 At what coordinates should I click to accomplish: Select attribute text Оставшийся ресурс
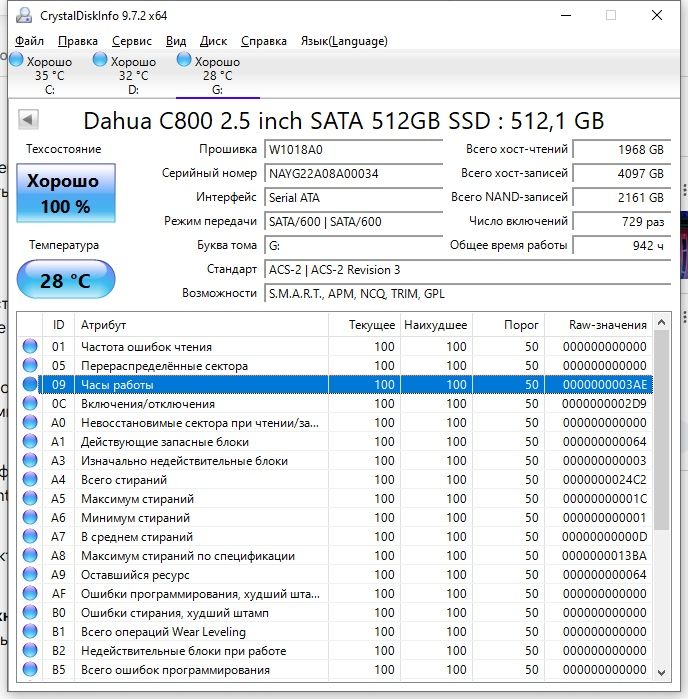point(135,575)
